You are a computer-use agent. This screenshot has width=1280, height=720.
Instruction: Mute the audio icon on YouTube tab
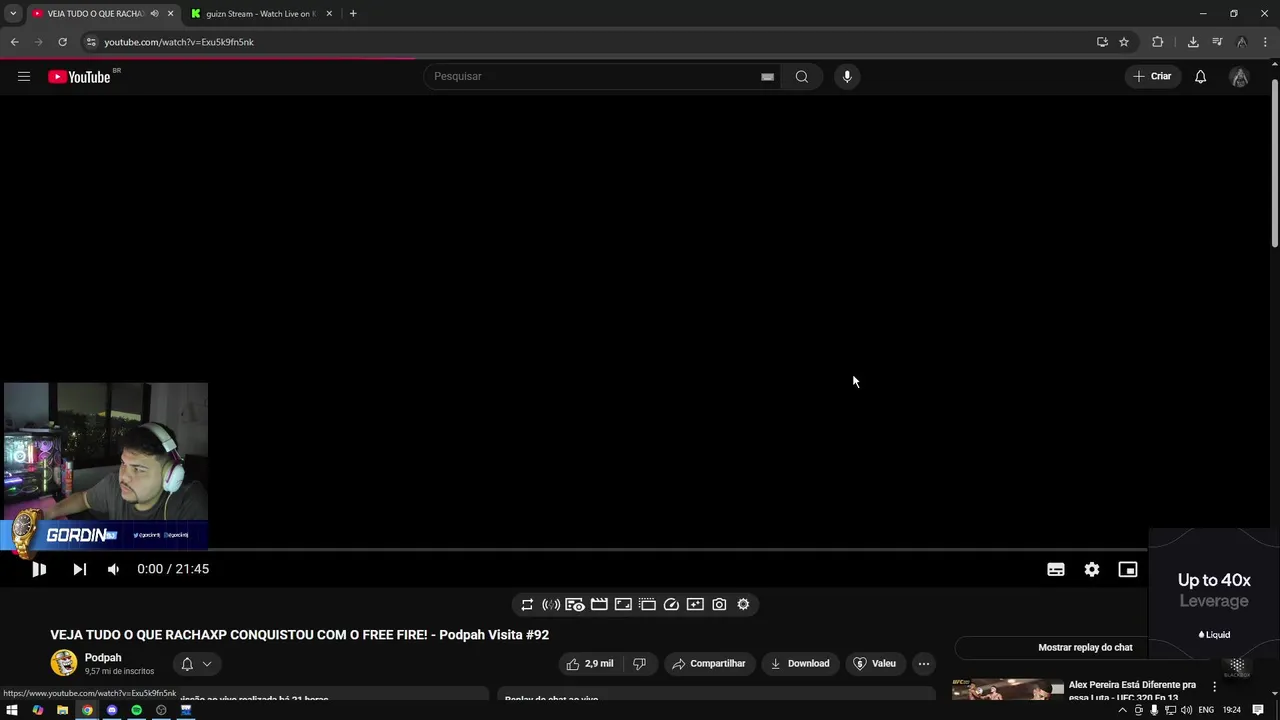(x=154, y=14)
